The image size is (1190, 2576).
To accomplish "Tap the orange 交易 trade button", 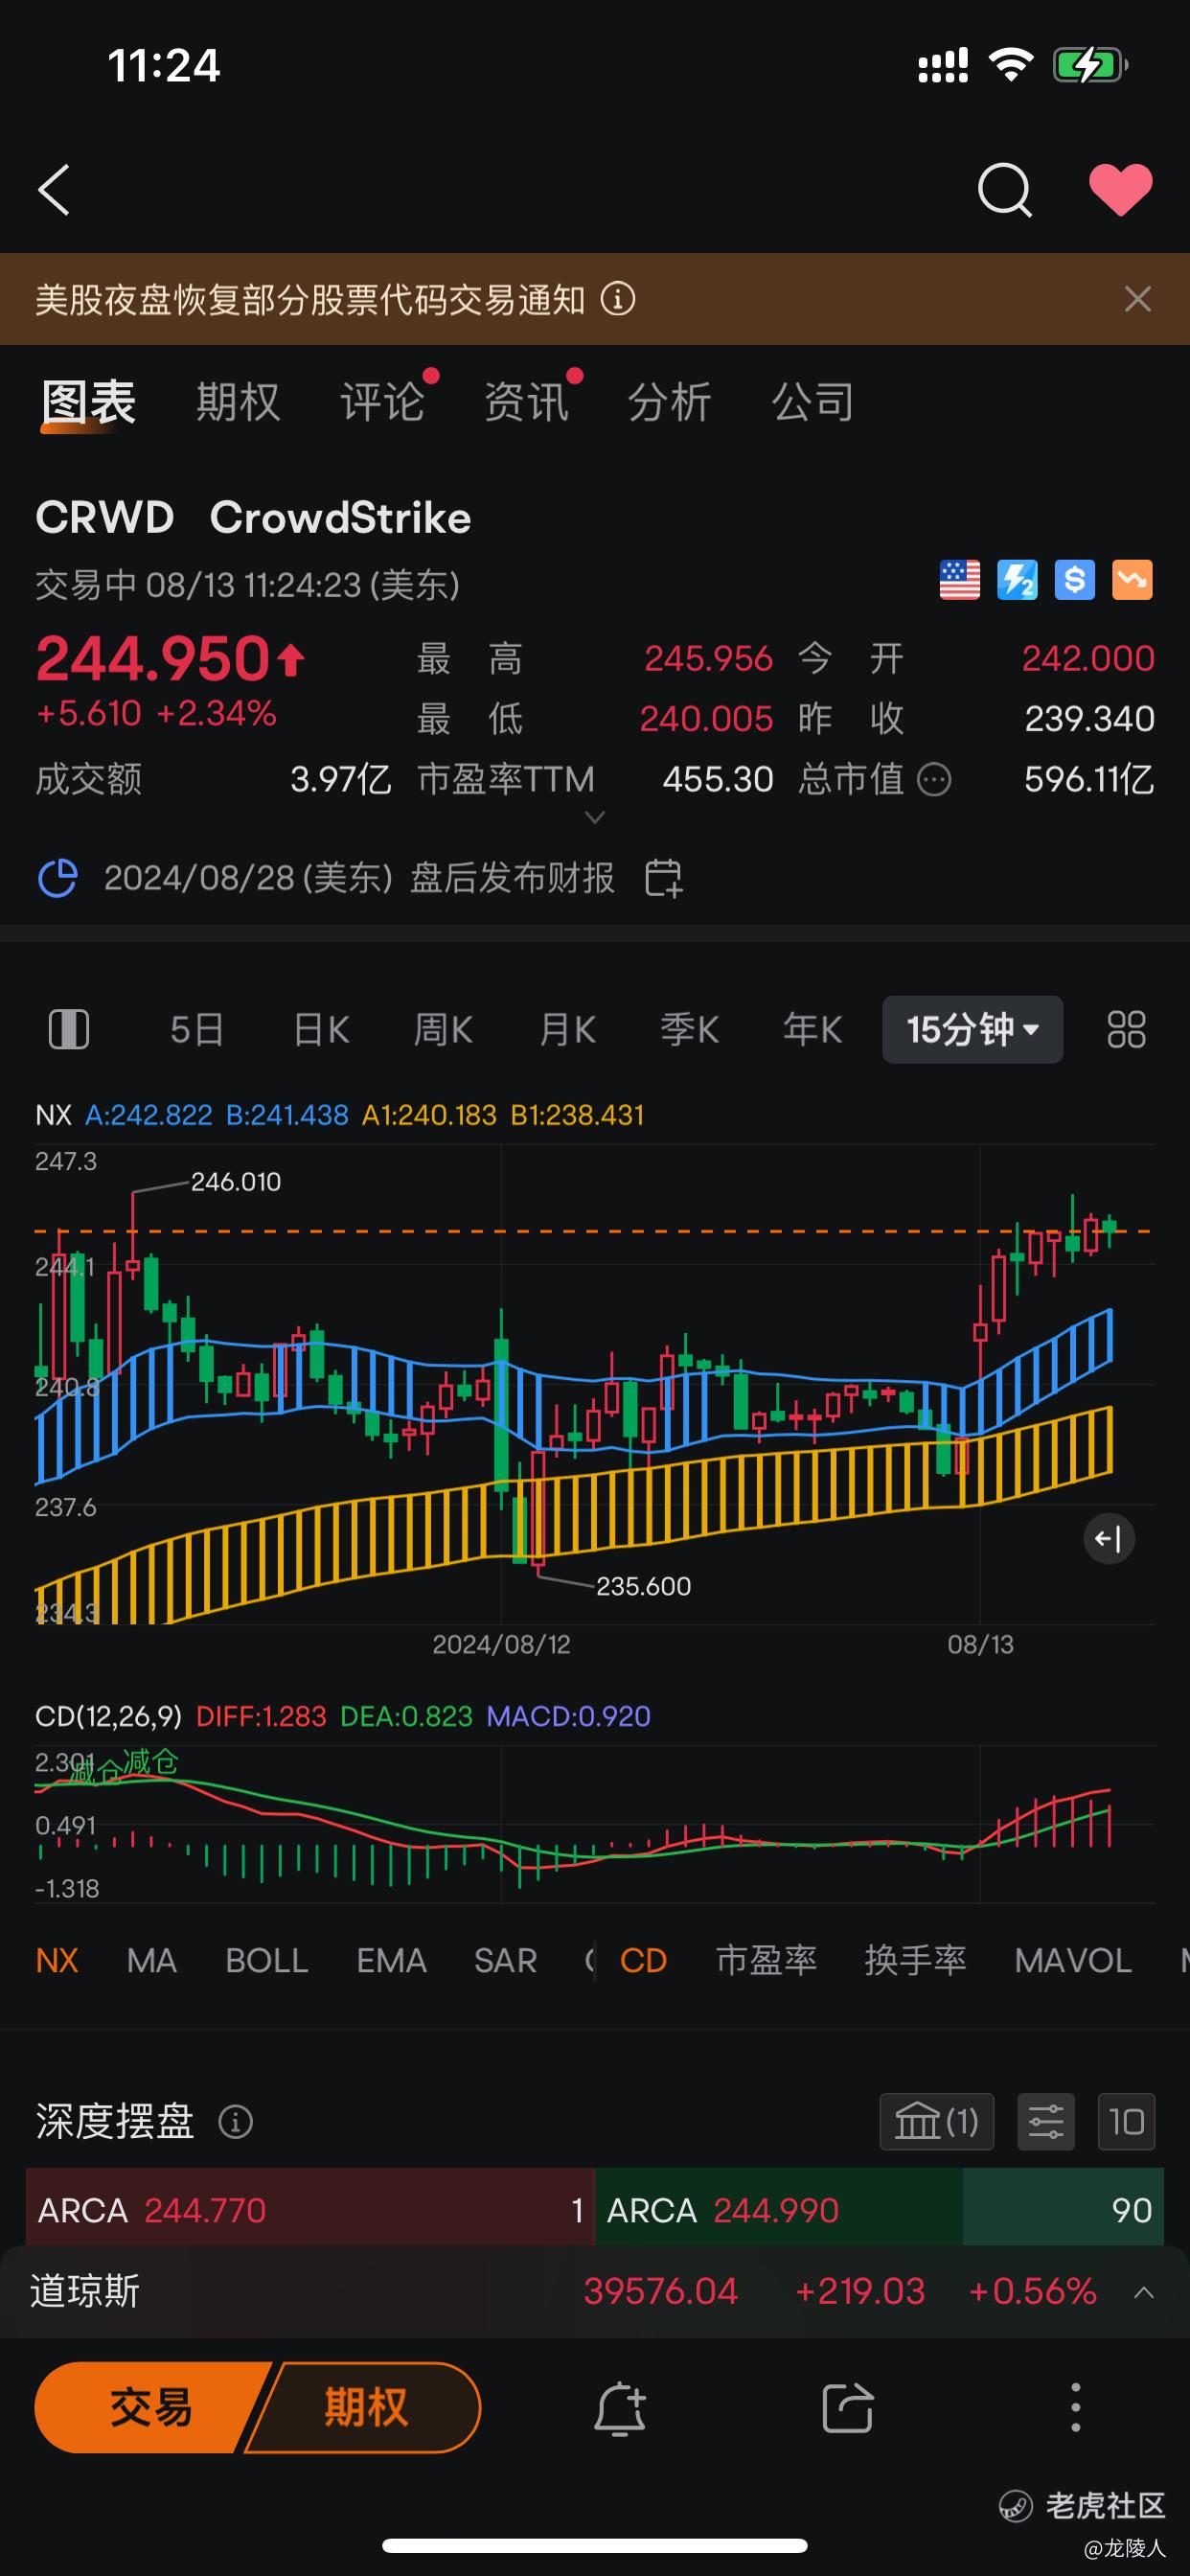I will point(151,2407).
